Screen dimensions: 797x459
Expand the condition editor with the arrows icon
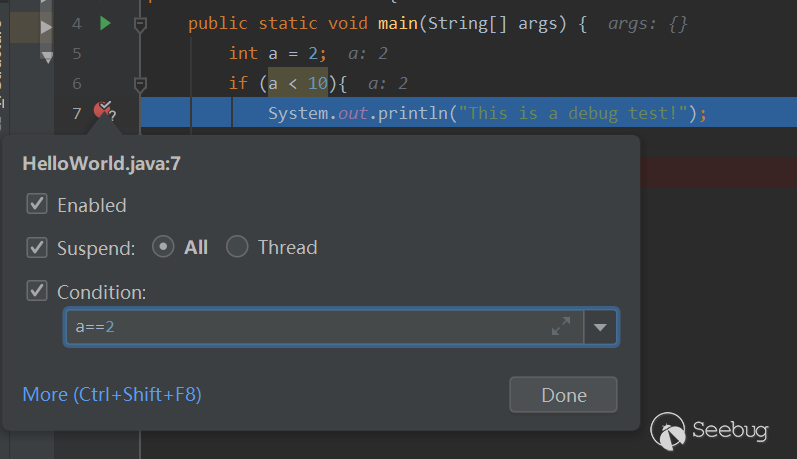click(561, 326)
